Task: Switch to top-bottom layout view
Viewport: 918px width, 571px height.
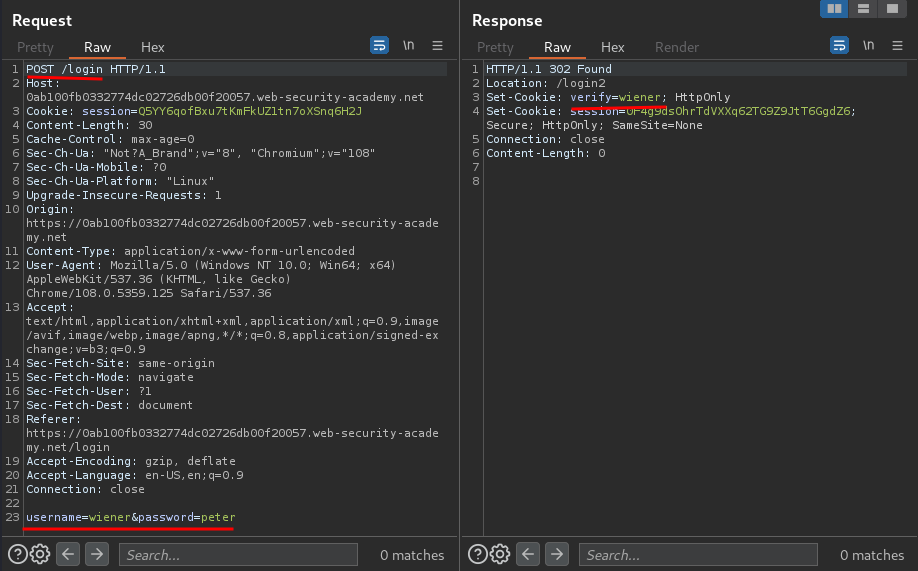Action: (863, 8)
